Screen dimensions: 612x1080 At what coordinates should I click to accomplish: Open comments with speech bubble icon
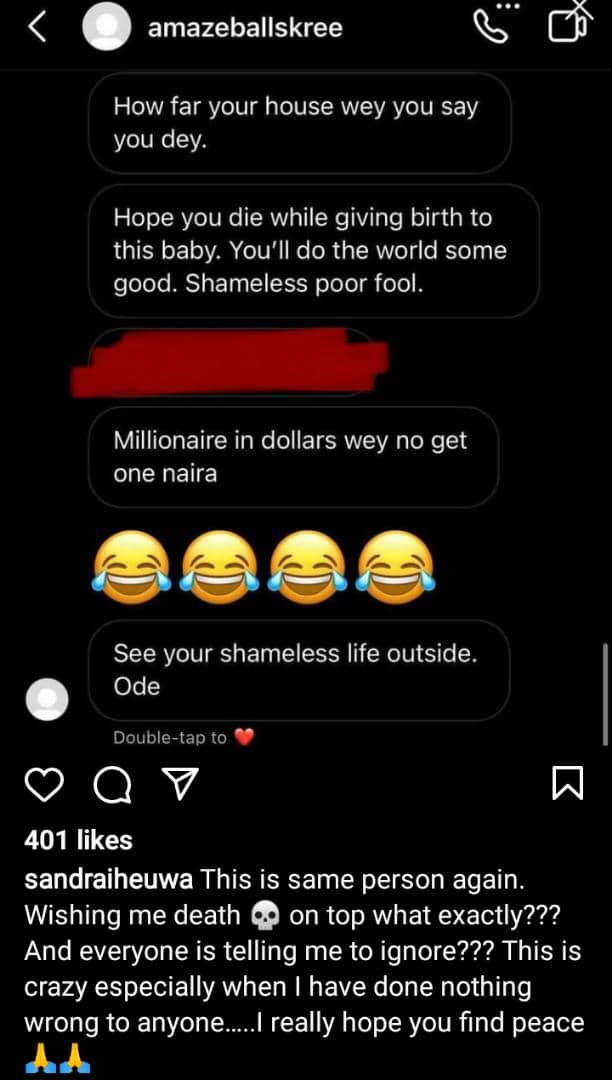[113, 785]
